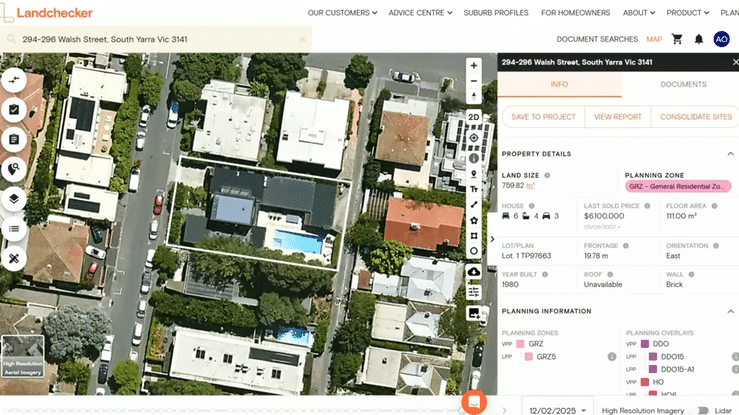Switch to the Documents tab

click(x=683, y=84)
